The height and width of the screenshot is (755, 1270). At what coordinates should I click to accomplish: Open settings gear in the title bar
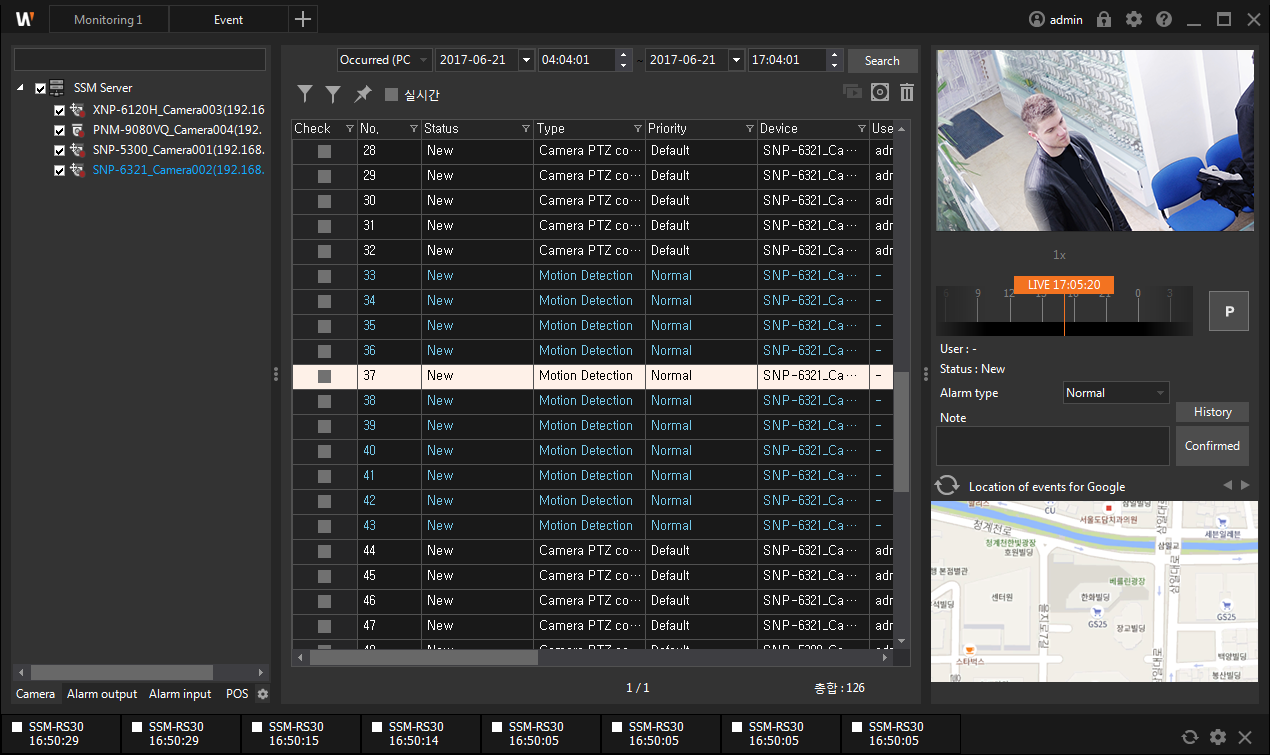tap(1133, 19)
